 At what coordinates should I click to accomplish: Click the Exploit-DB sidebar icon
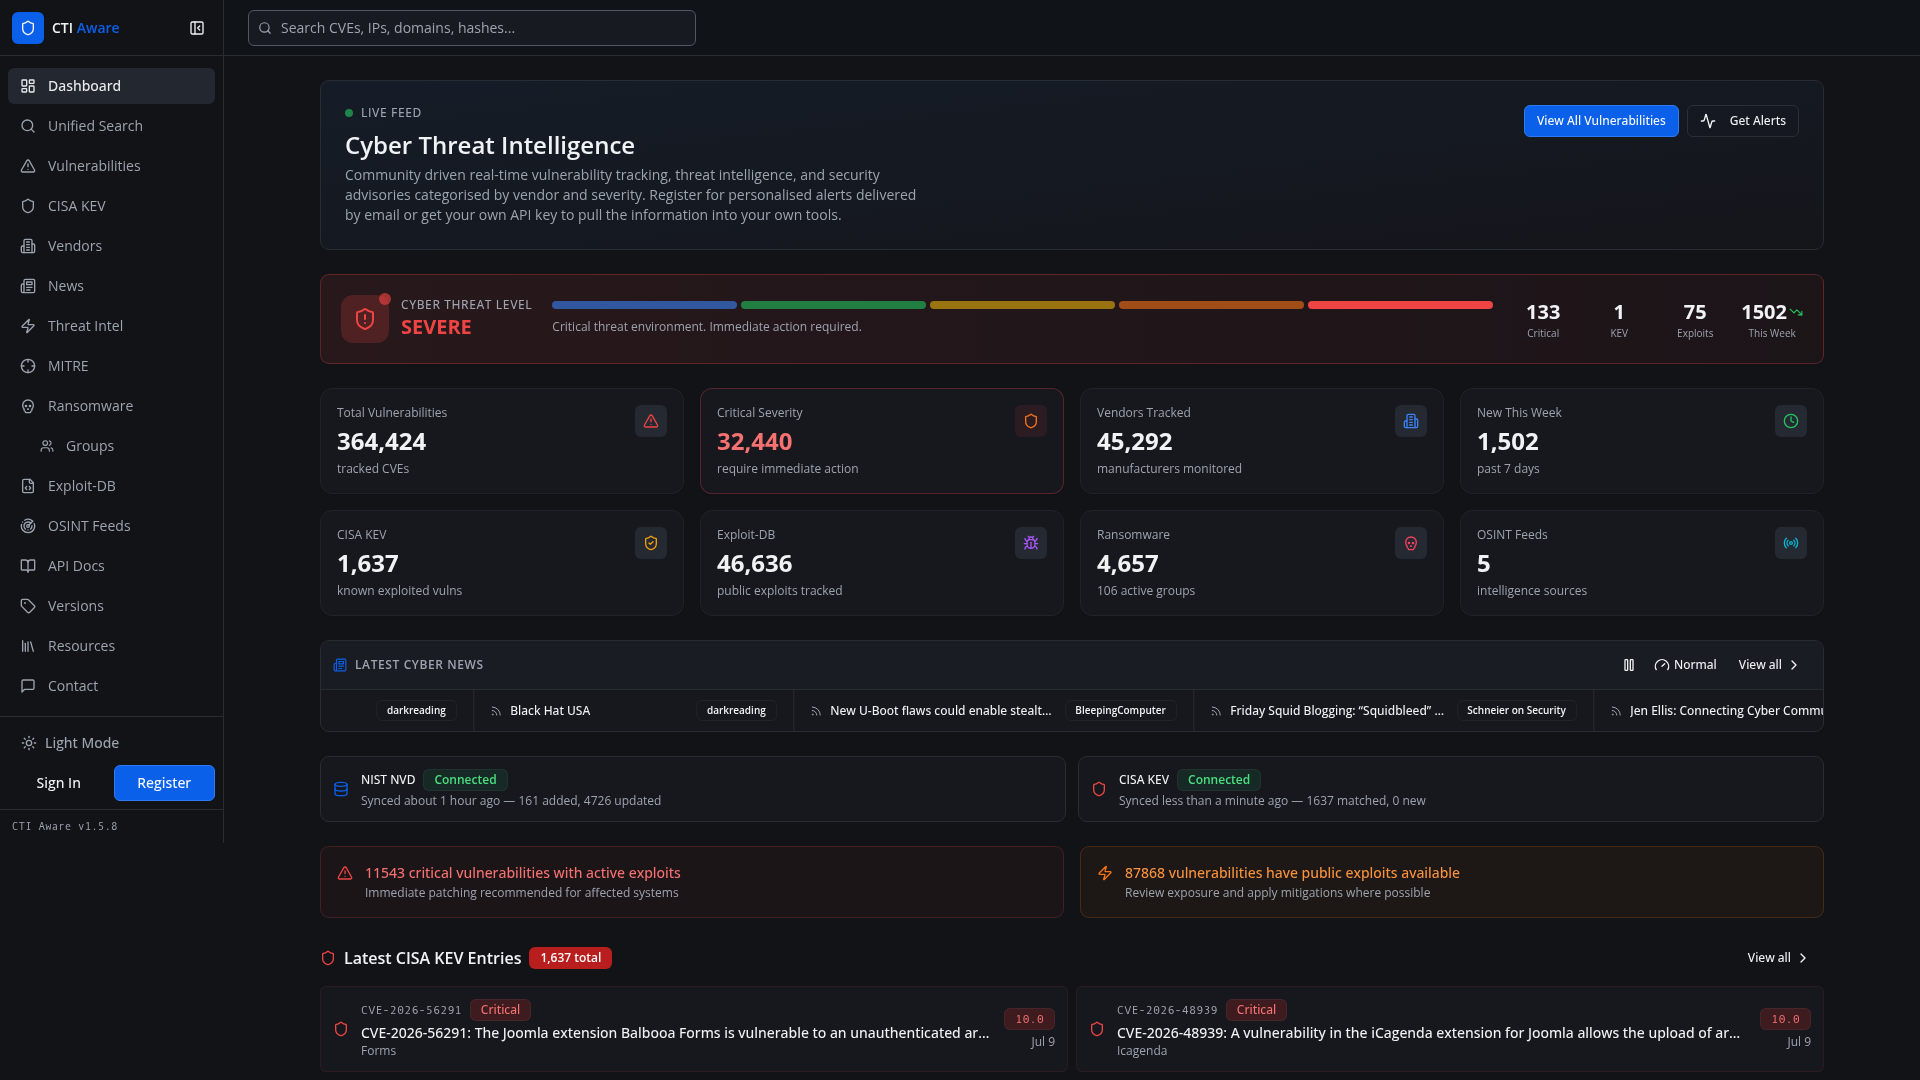(x=28, y=486)
